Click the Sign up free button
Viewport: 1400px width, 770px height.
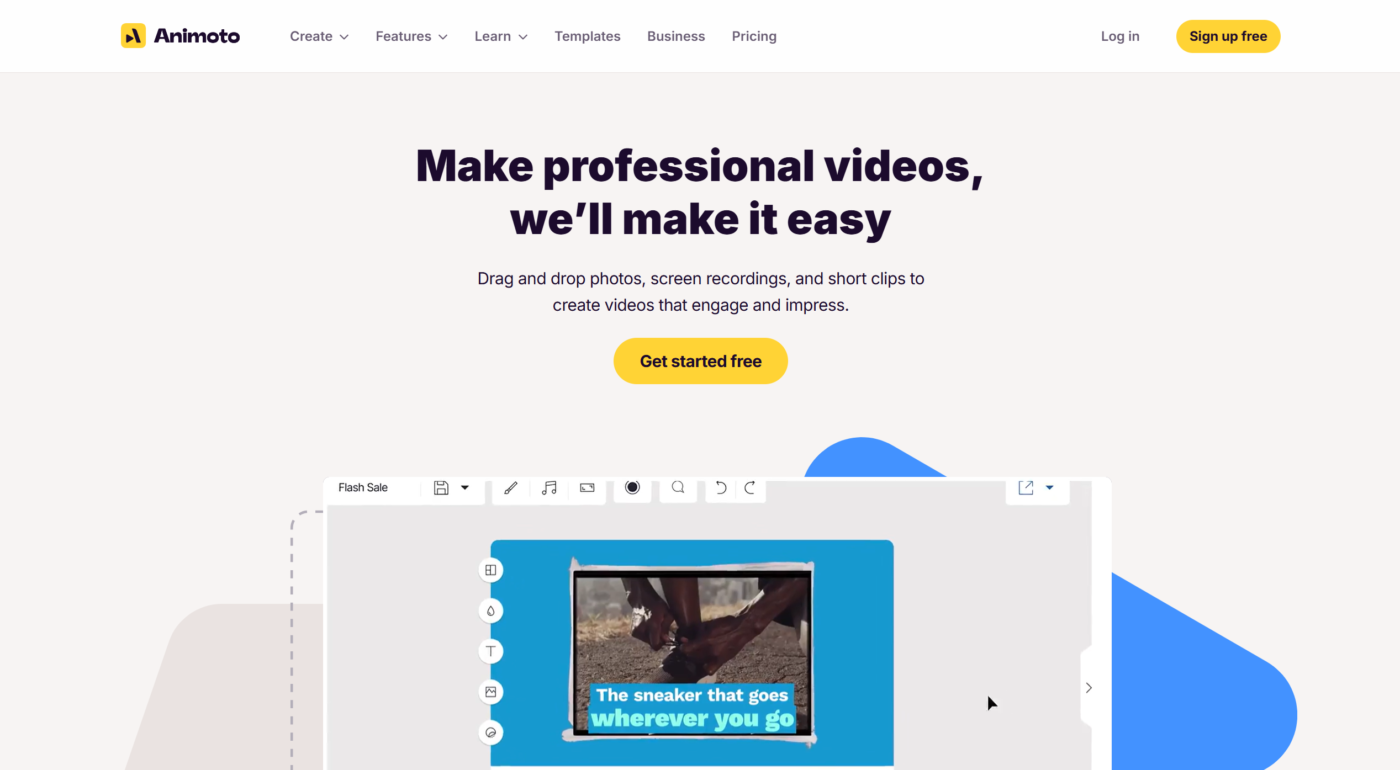point(1228,36)
